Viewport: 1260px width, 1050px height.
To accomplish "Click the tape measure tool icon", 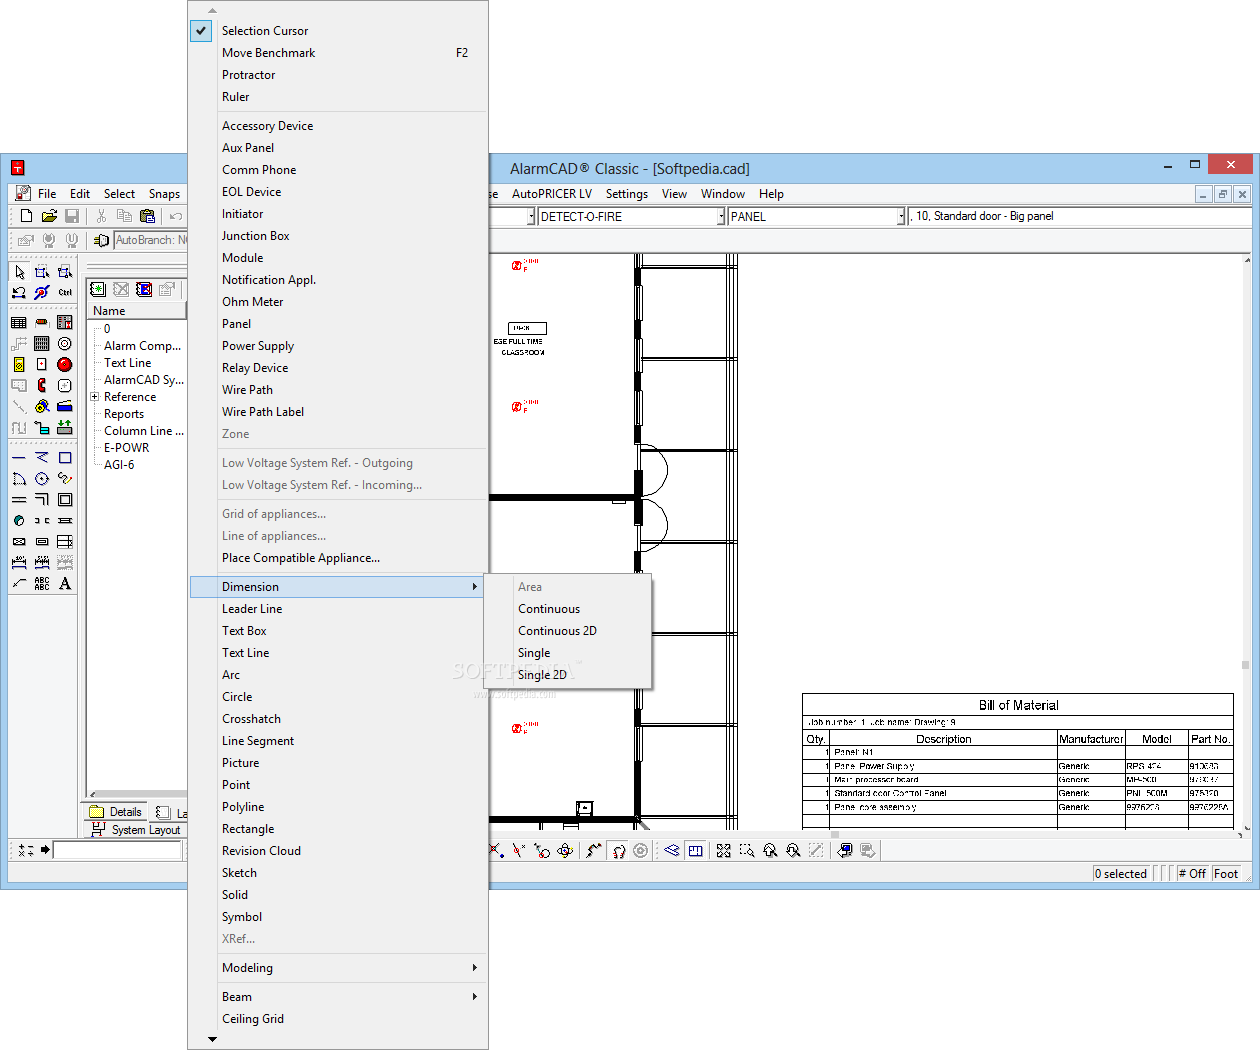I will click(x=42, y=406).
